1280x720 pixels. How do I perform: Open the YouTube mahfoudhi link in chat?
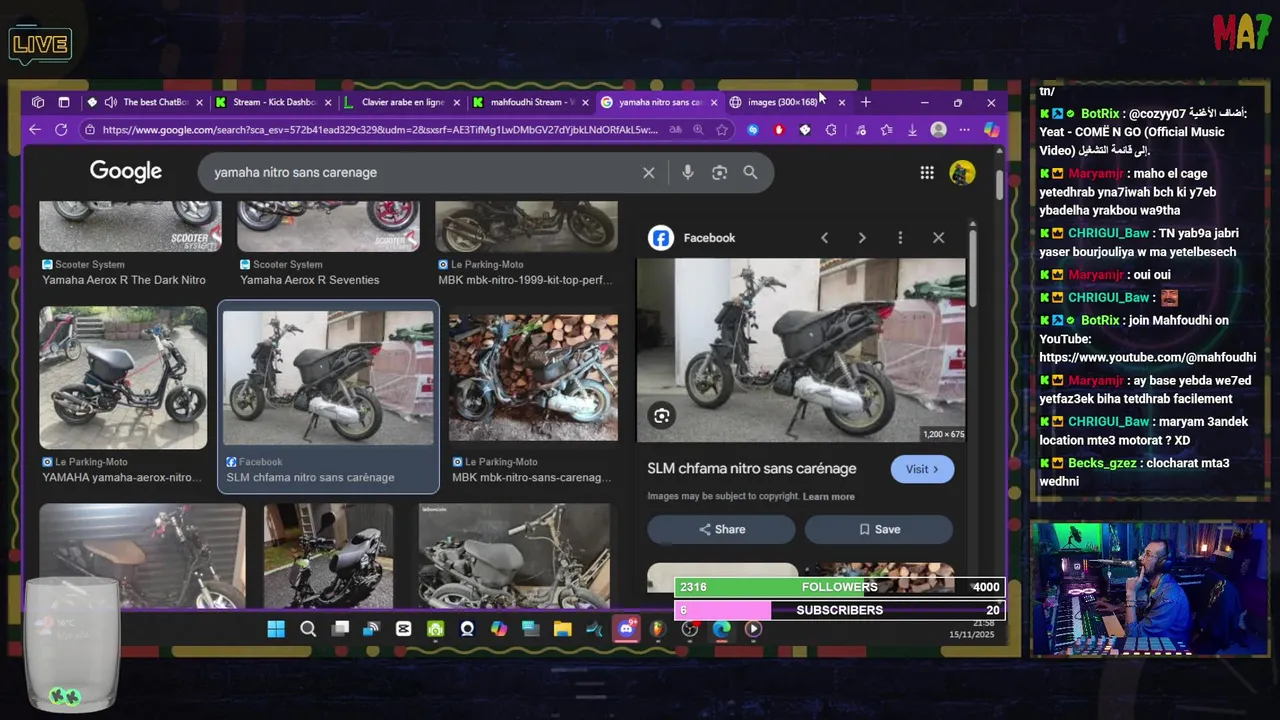pyautogui.click(x=1147, y=357)
